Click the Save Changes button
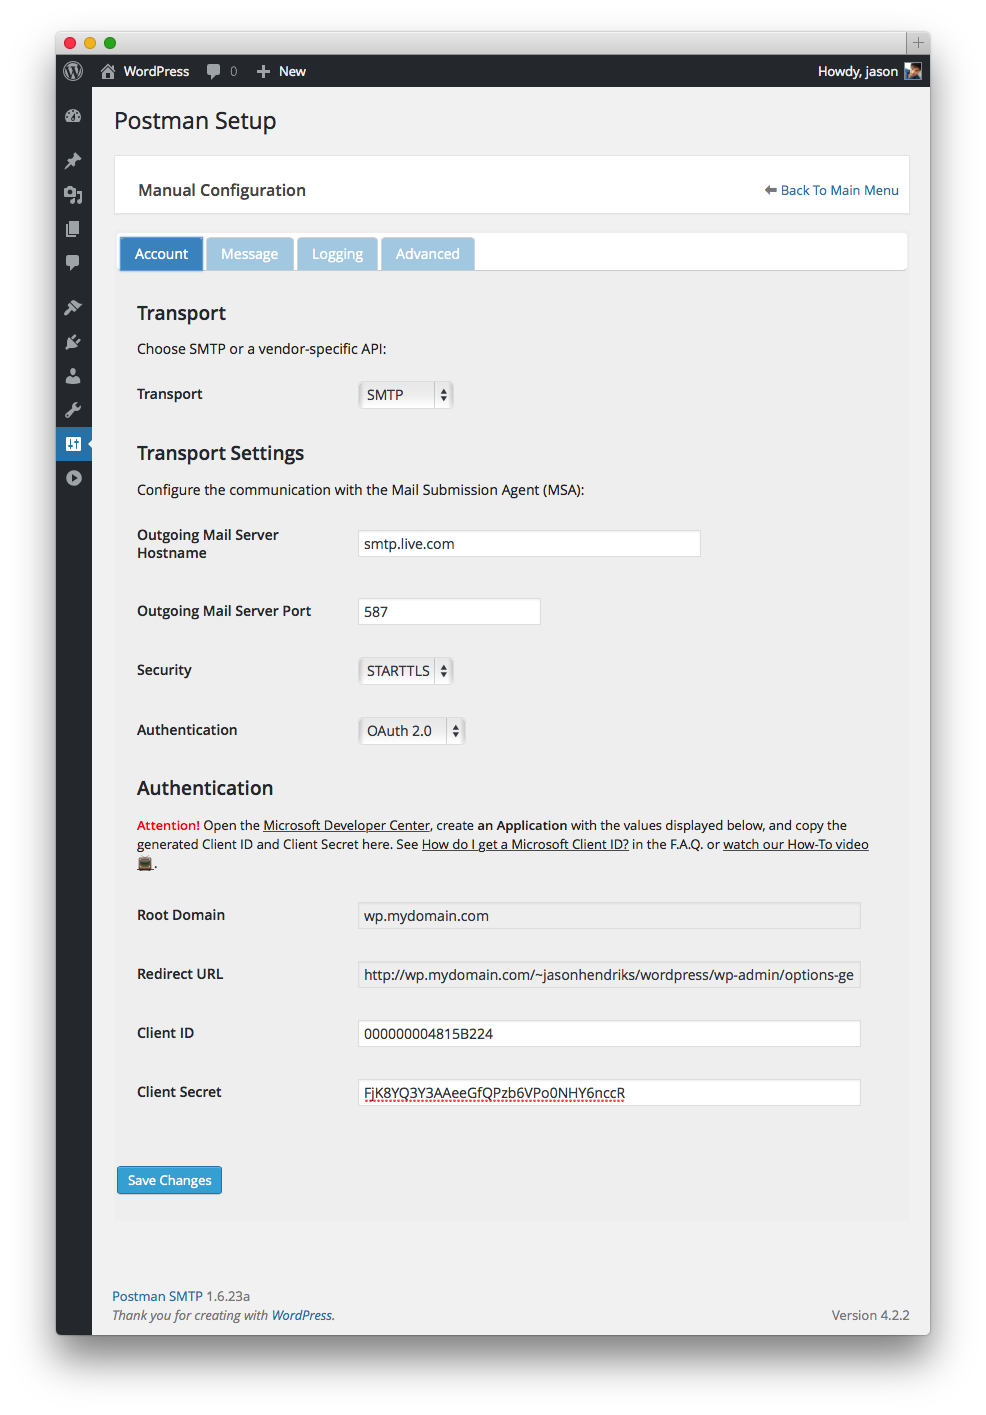Screen dimensions: 986x1415 coord(169,1180)
